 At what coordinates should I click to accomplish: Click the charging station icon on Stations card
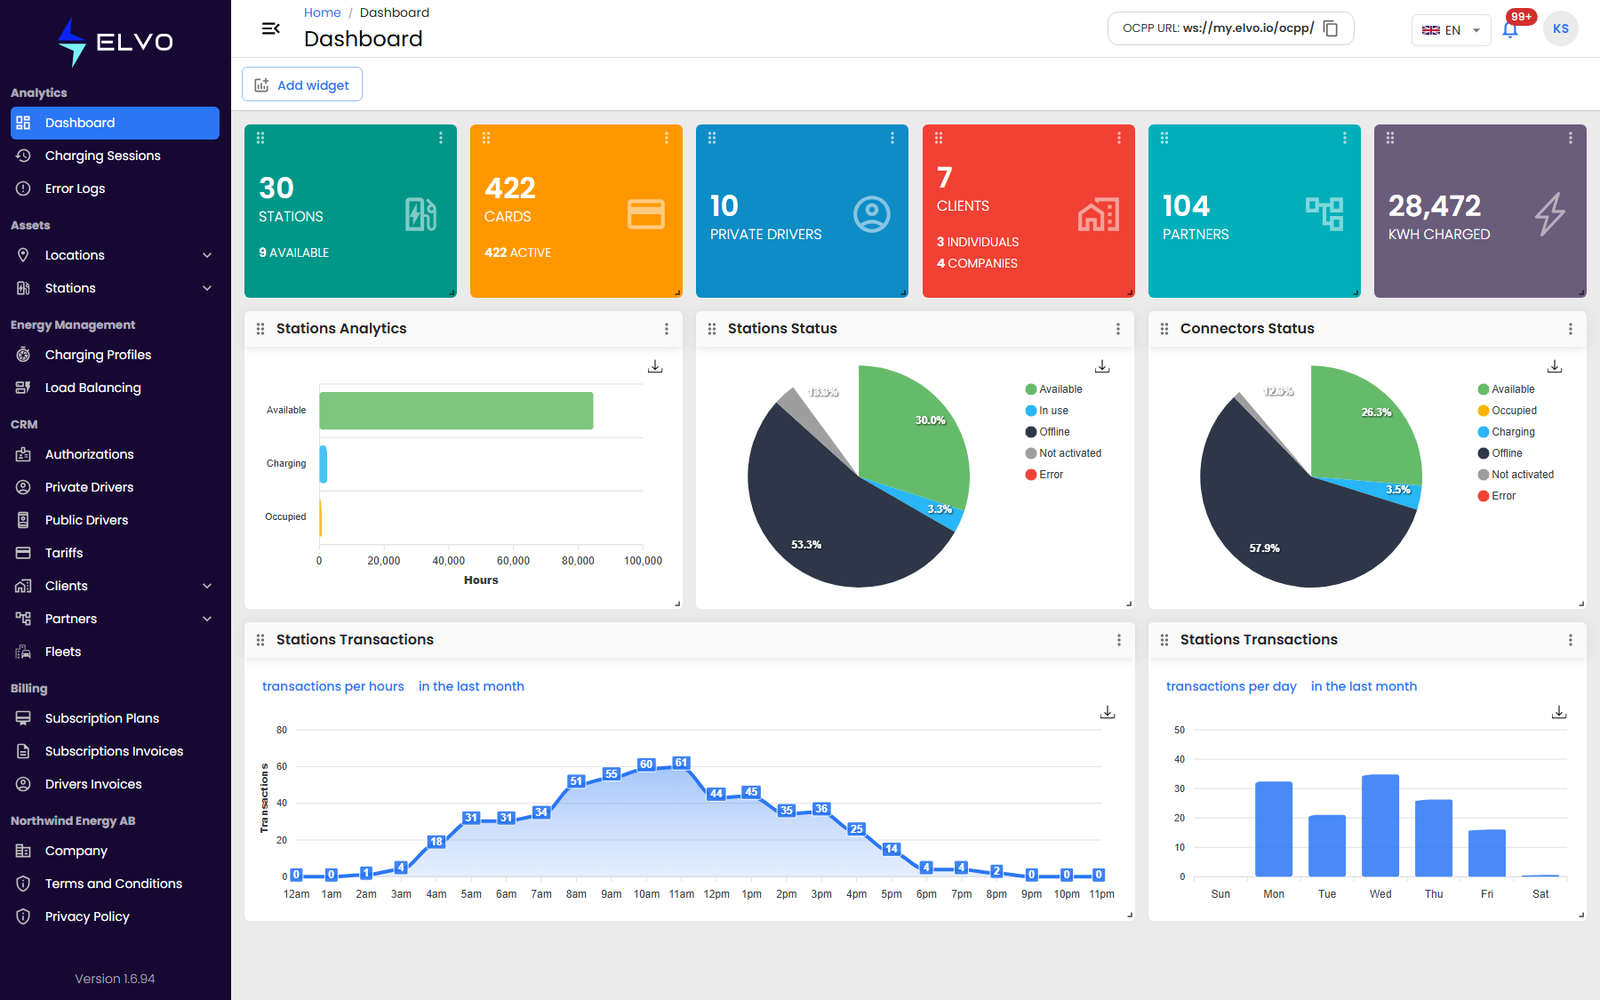click(x=421, y=214)
